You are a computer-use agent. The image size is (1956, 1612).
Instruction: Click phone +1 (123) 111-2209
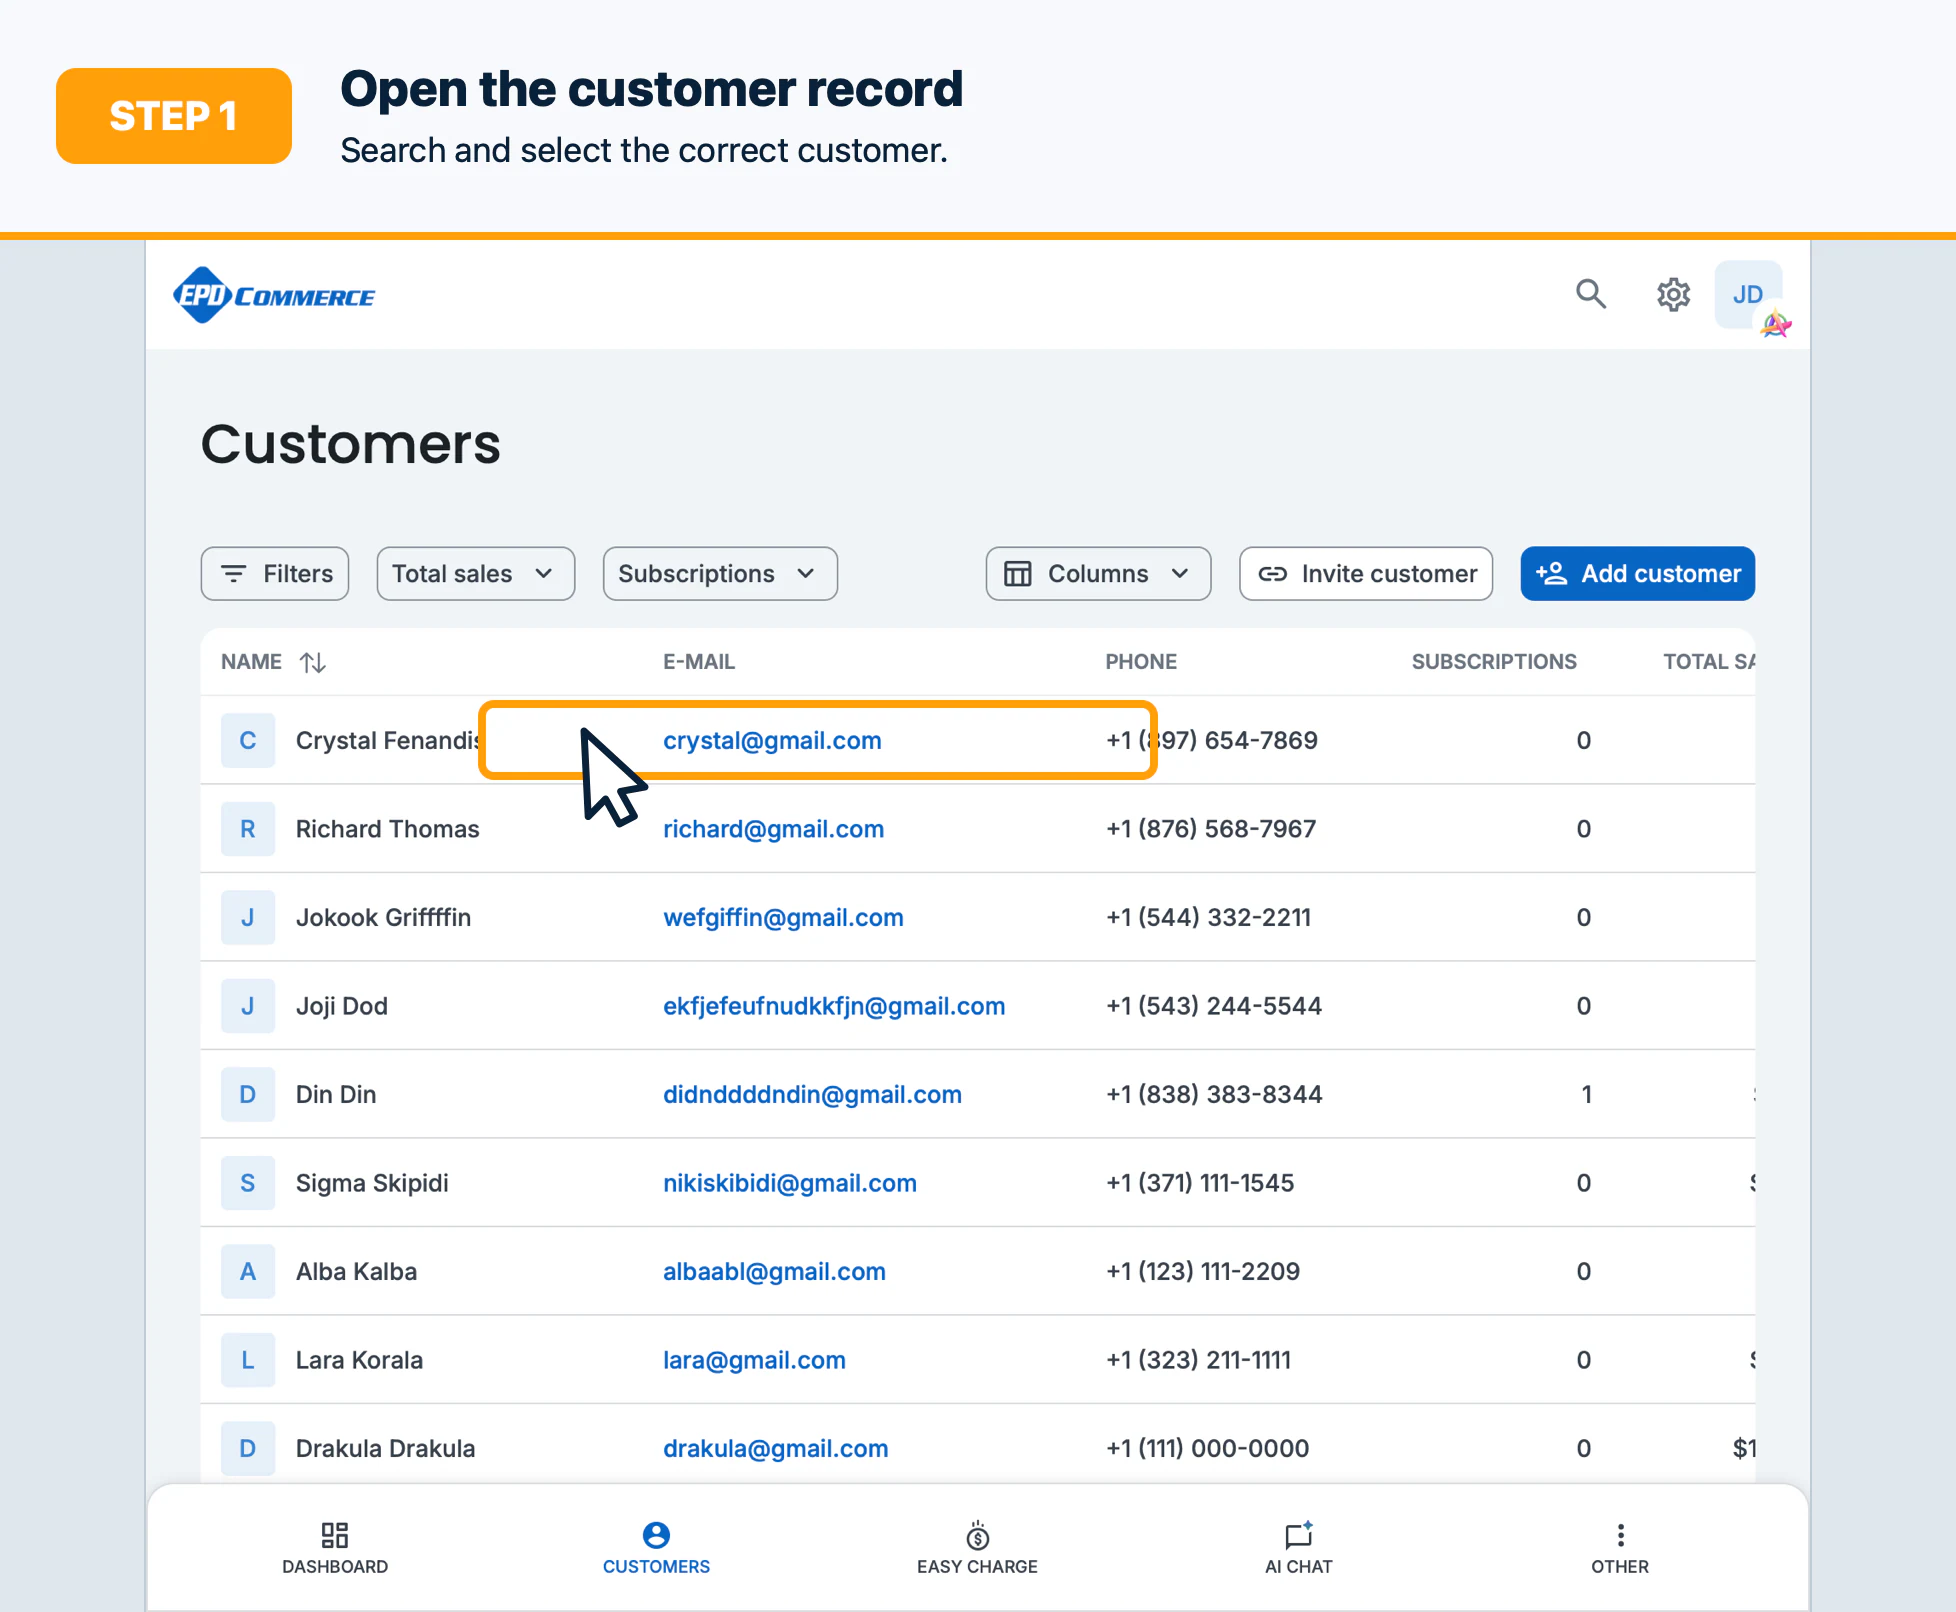1202,1271
